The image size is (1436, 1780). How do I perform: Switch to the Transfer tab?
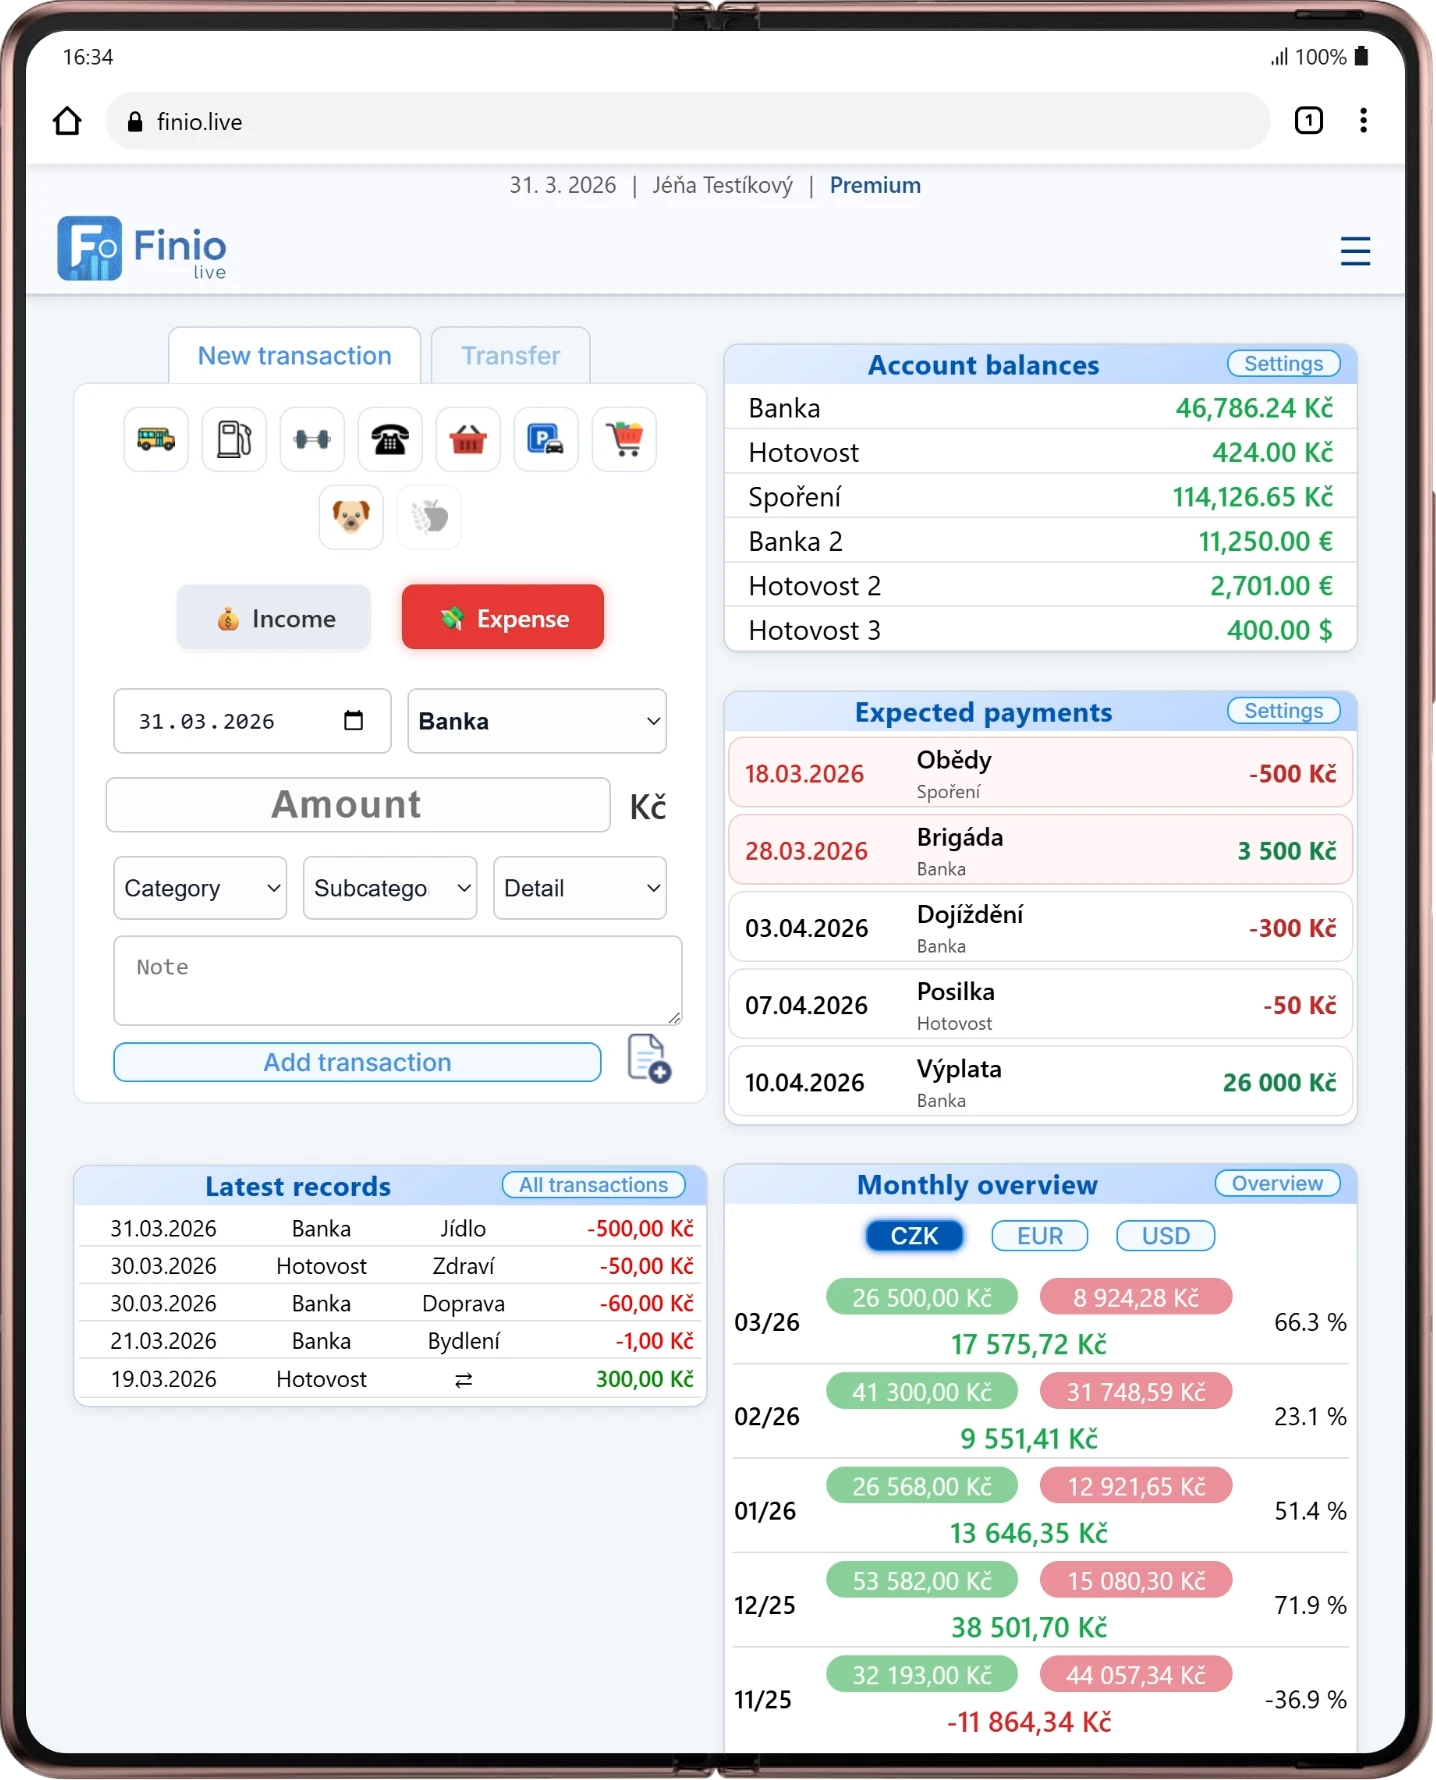[510, 356]
